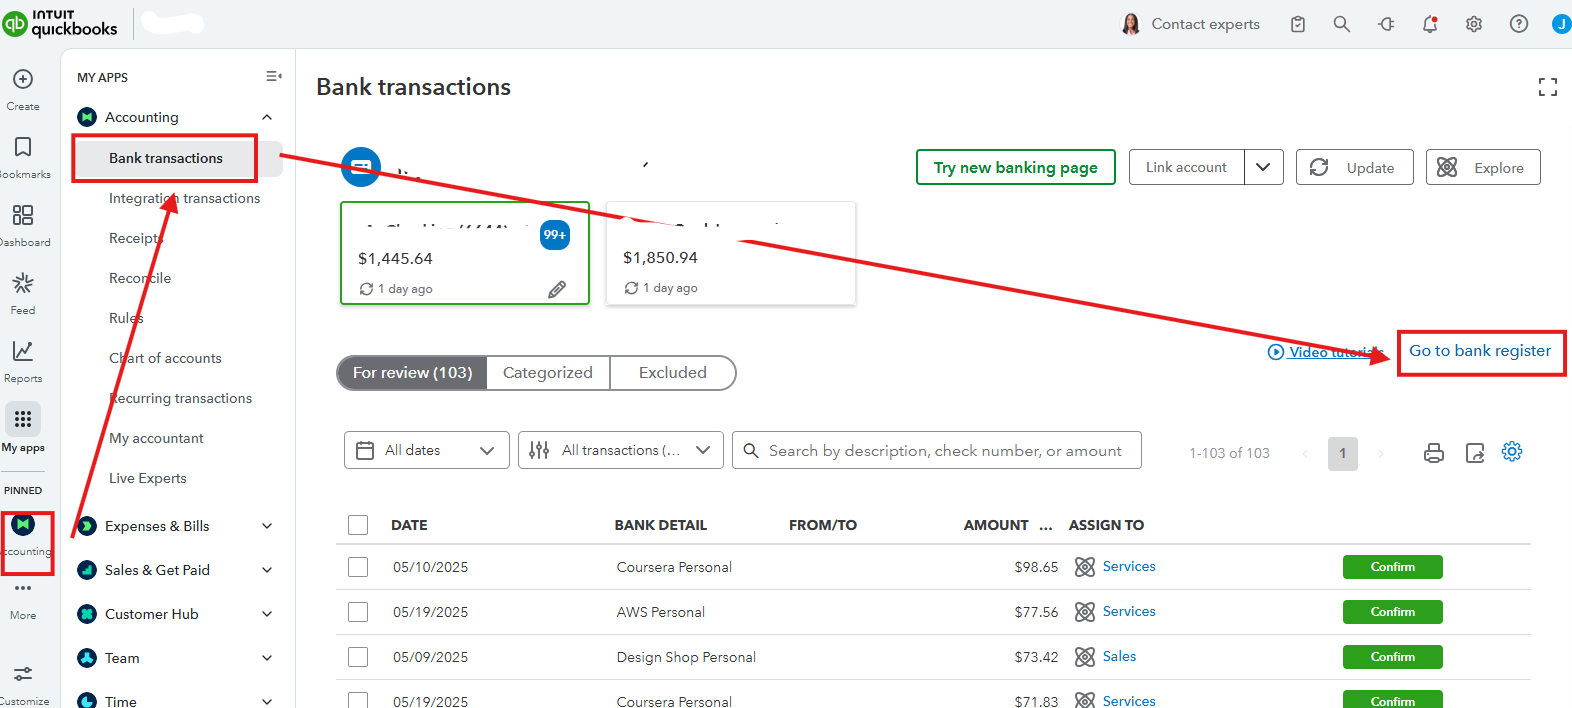Collapse the My Apps menu panel
Viewport: 1572px width, 708px height.
(x=273, y=76)
